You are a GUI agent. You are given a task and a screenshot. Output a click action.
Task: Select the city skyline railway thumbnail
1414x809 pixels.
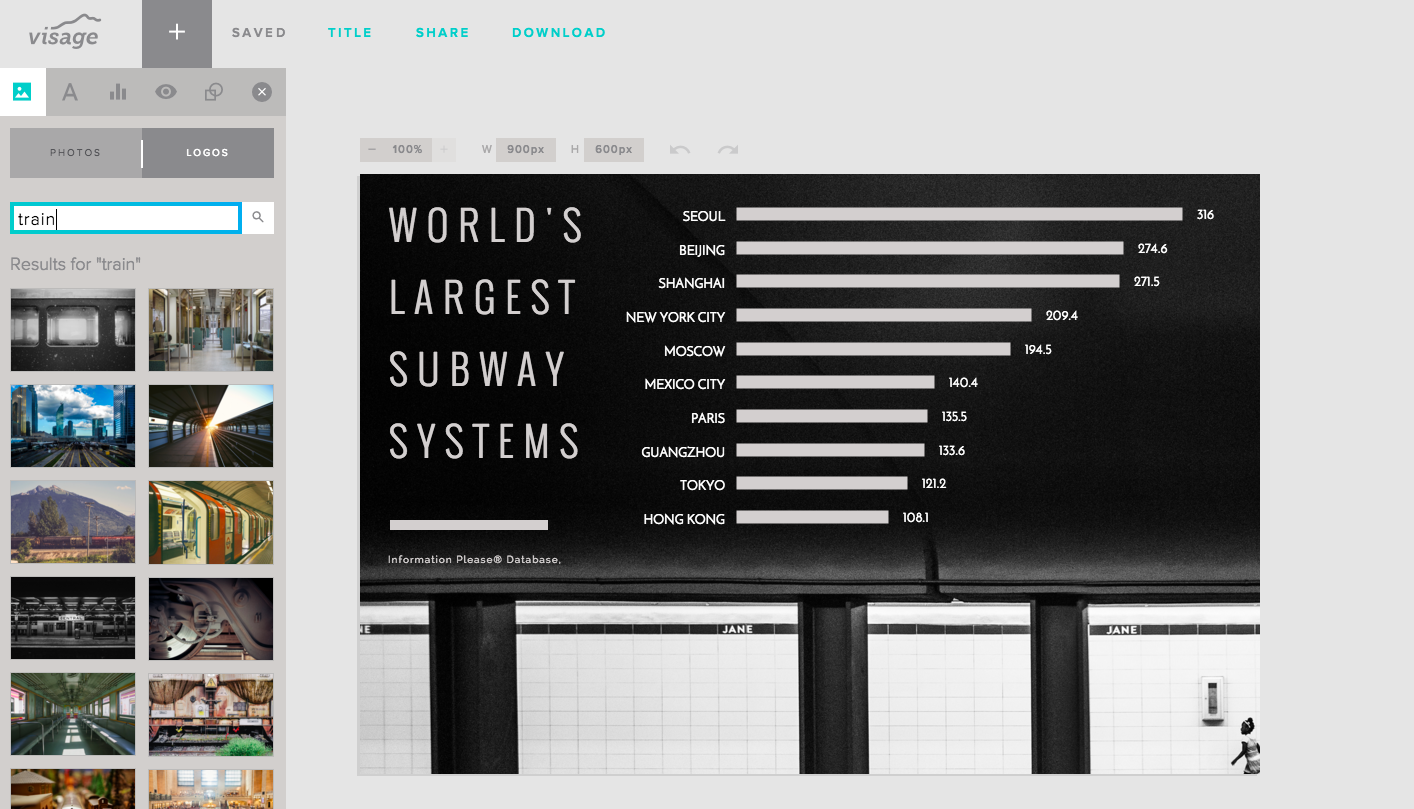tap(73, 426)
